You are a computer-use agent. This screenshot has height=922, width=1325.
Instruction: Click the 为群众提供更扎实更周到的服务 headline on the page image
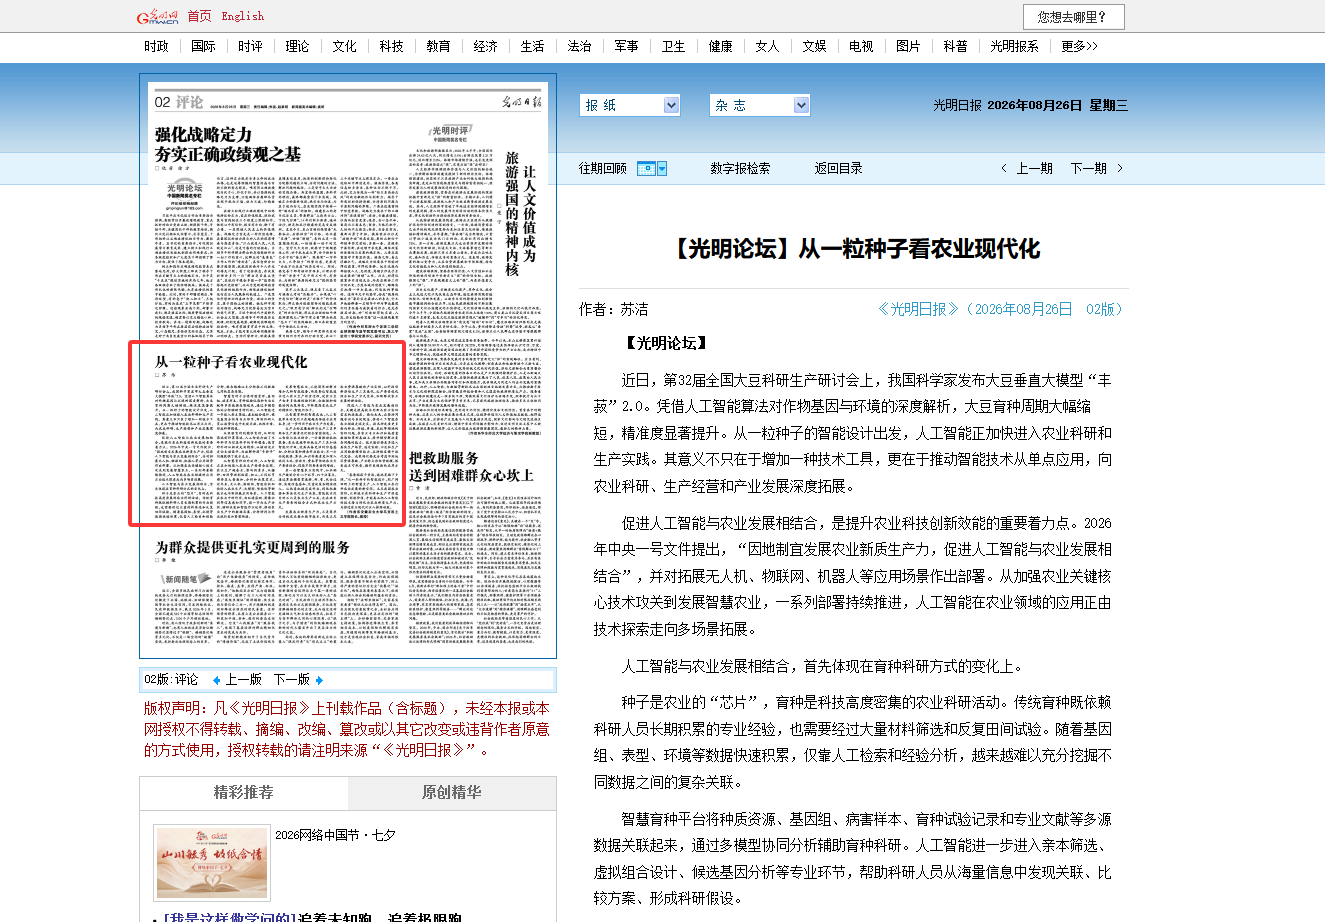click(x=252, y=547)
